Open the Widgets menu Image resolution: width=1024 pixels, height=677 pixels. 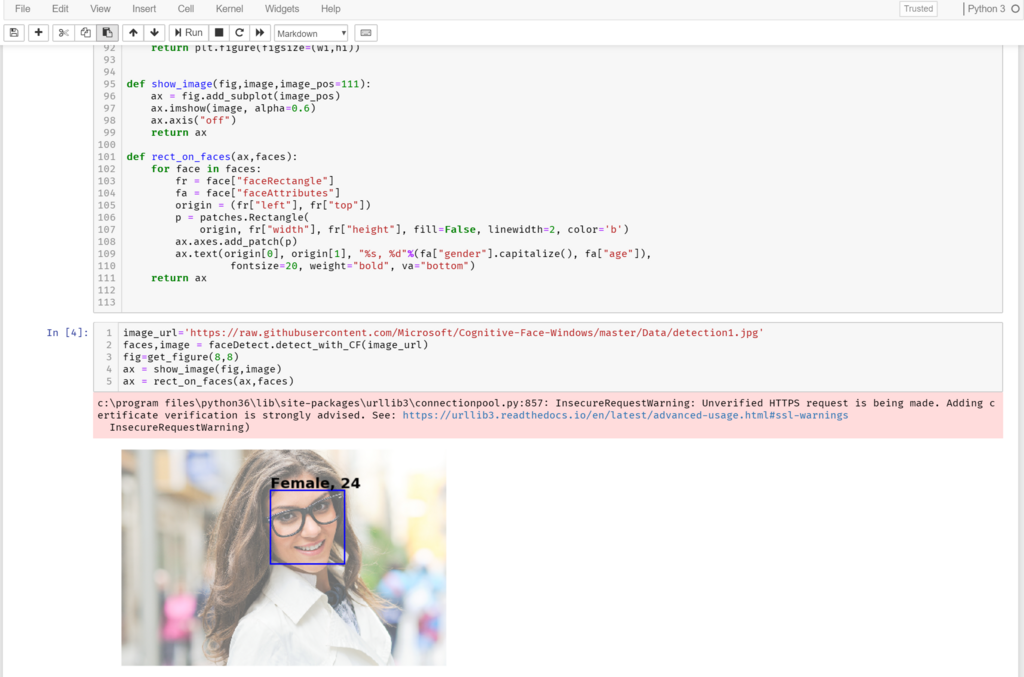coord(282,9)
